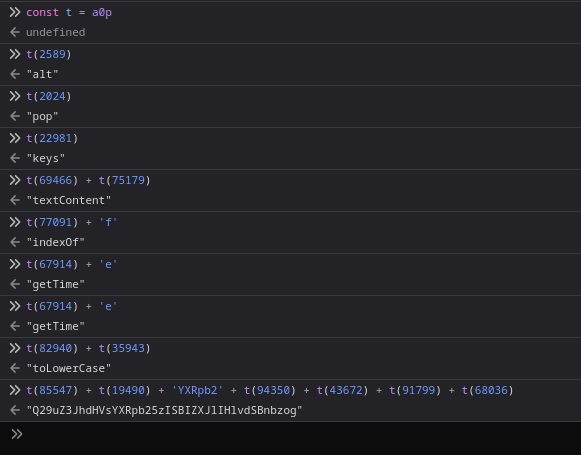Viewport: 581px width, 455px height.
Task: Click the "toLowerCase" output string
Action: pos(69,368)
